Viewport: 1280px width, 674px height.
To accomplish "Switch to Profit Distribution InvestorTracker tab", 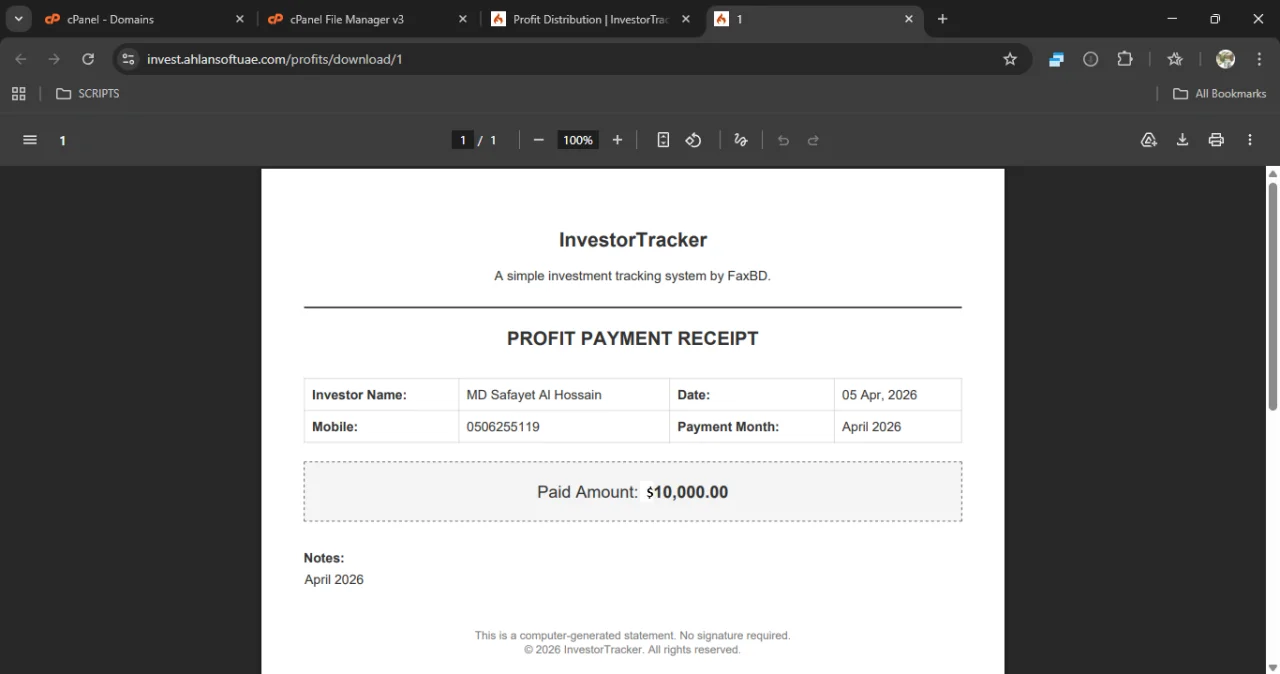I will coord(589,19).
